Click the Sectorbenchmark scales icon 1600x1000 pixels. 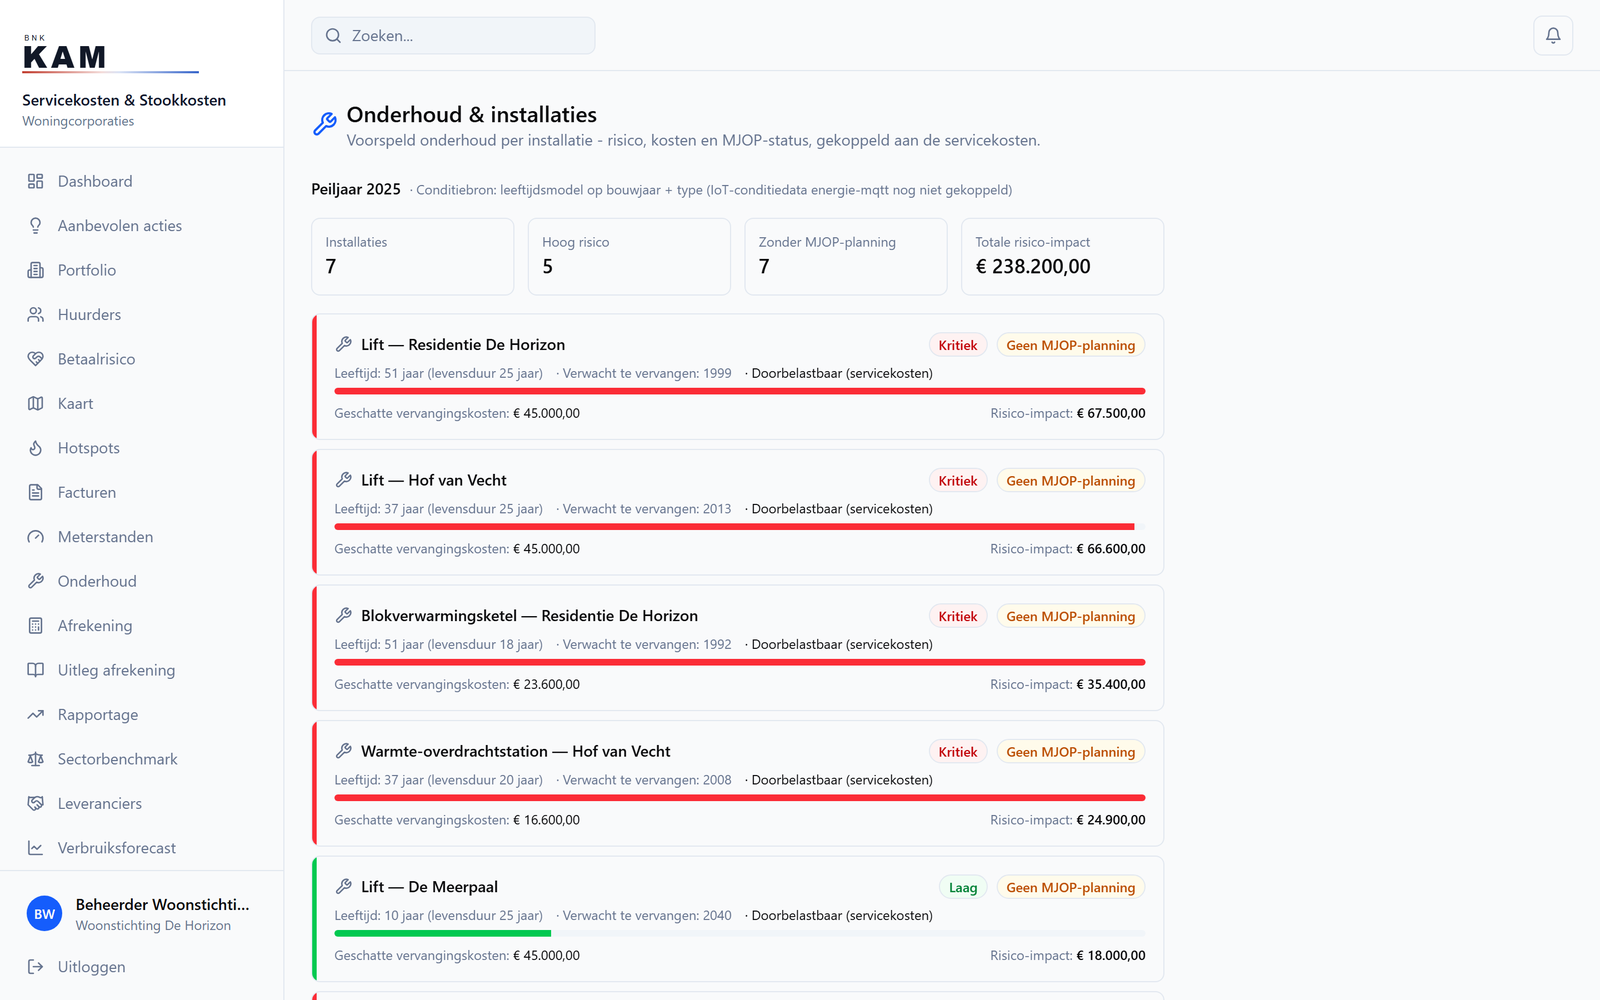coord(36,759)
